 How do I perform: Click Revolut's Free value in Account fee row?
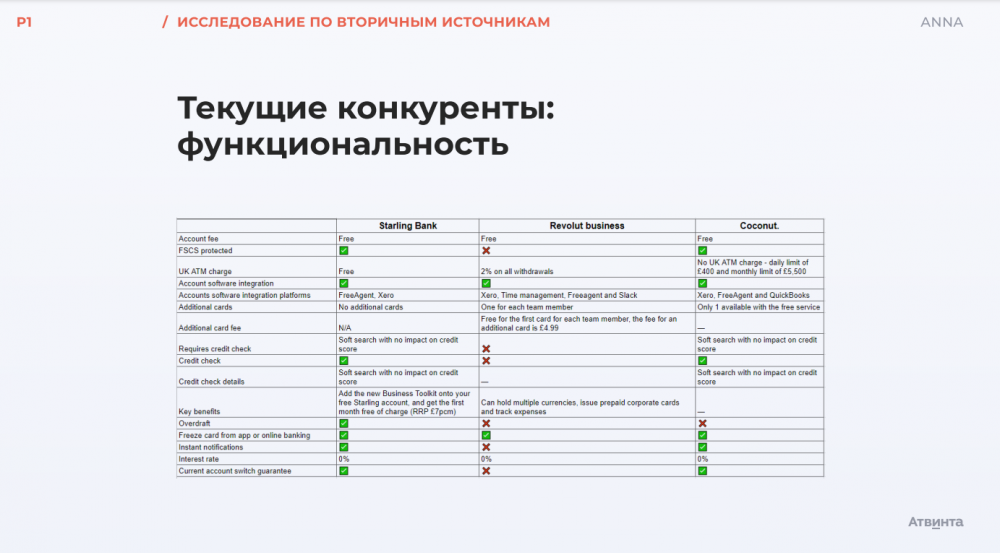(x=489, y=239)
